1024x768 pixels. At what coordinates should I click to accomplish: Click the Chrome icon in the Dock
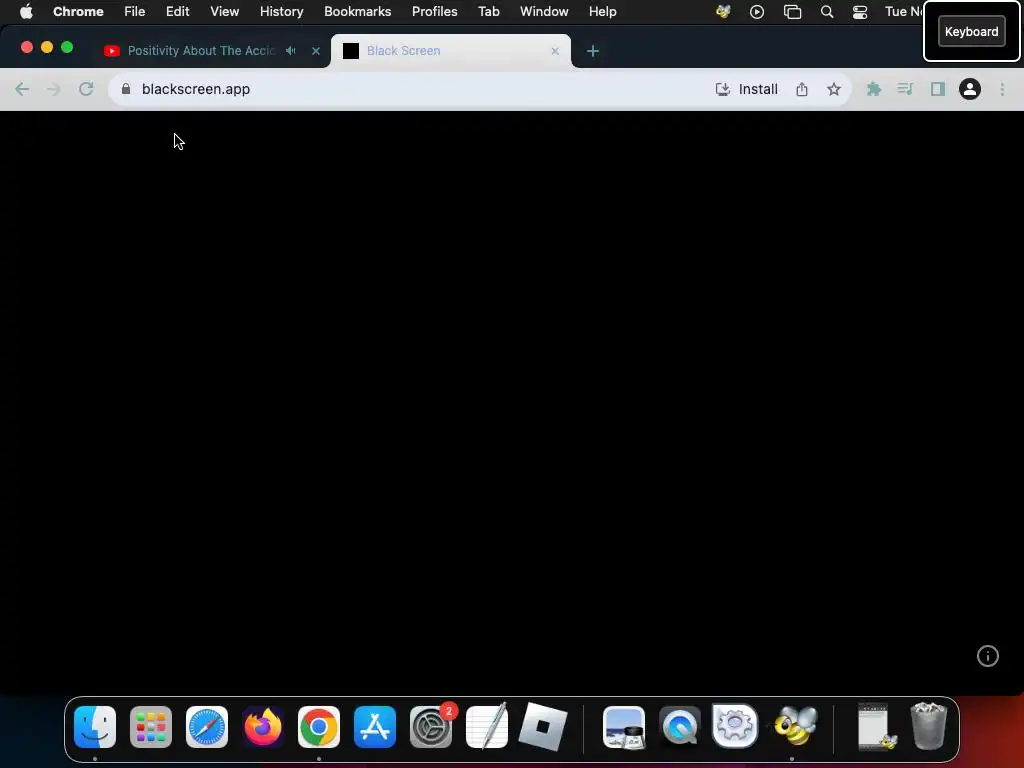319,726
